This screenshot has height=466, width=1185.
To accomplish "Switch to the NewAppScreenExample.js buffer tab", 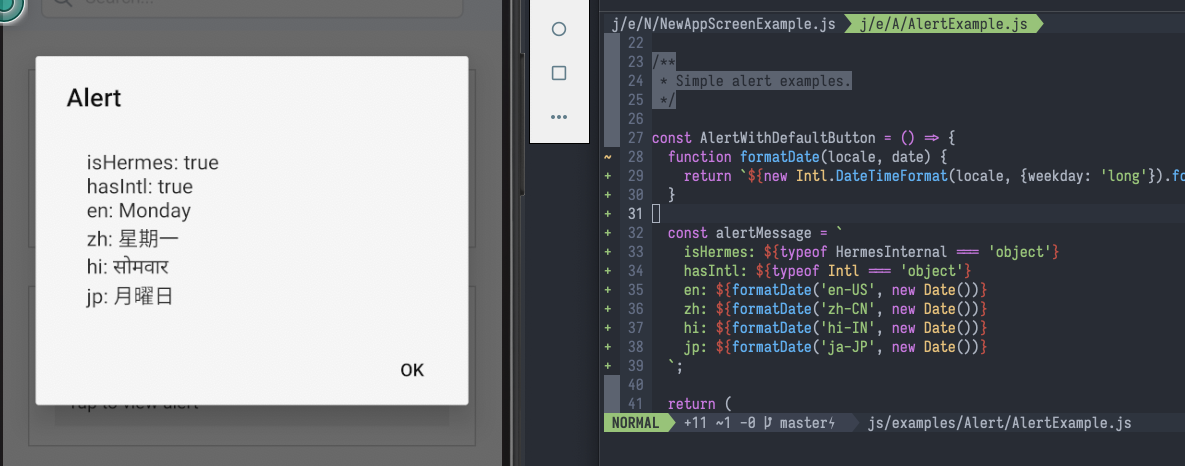I will point(724,24).
